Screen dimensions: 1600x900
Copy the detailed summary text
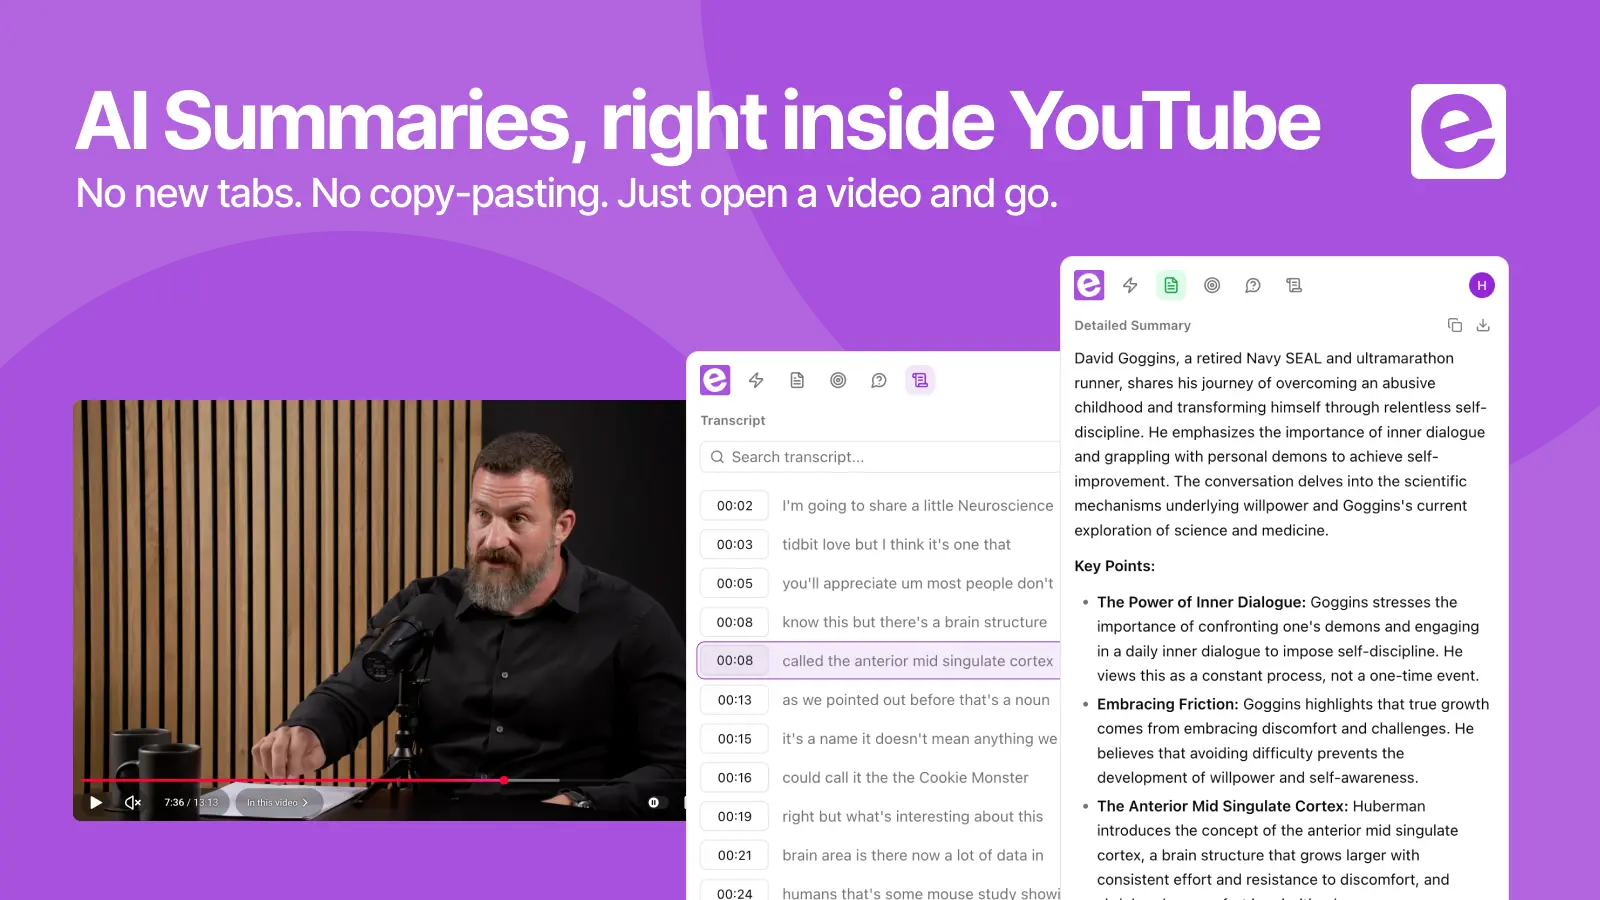(x=1455, y=325)
